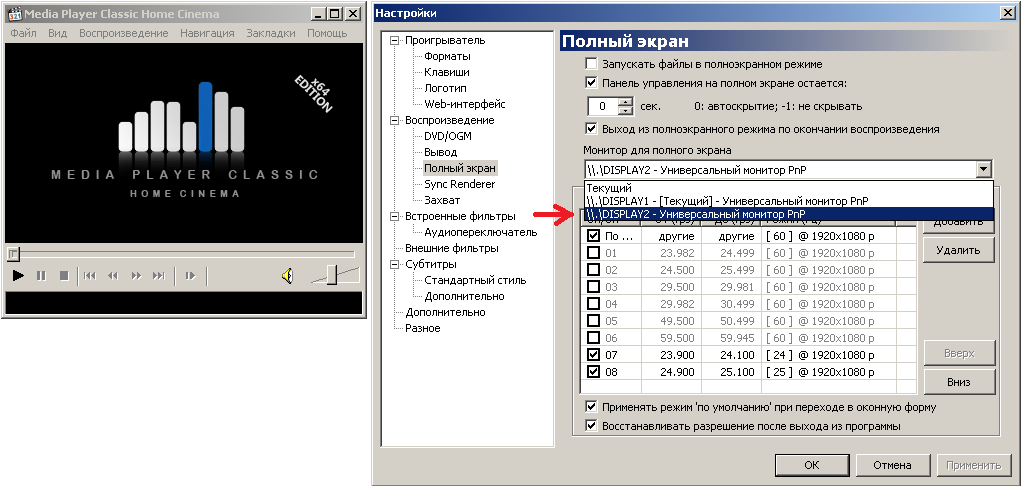Click the Удалить button

click(x=958, y=250)
